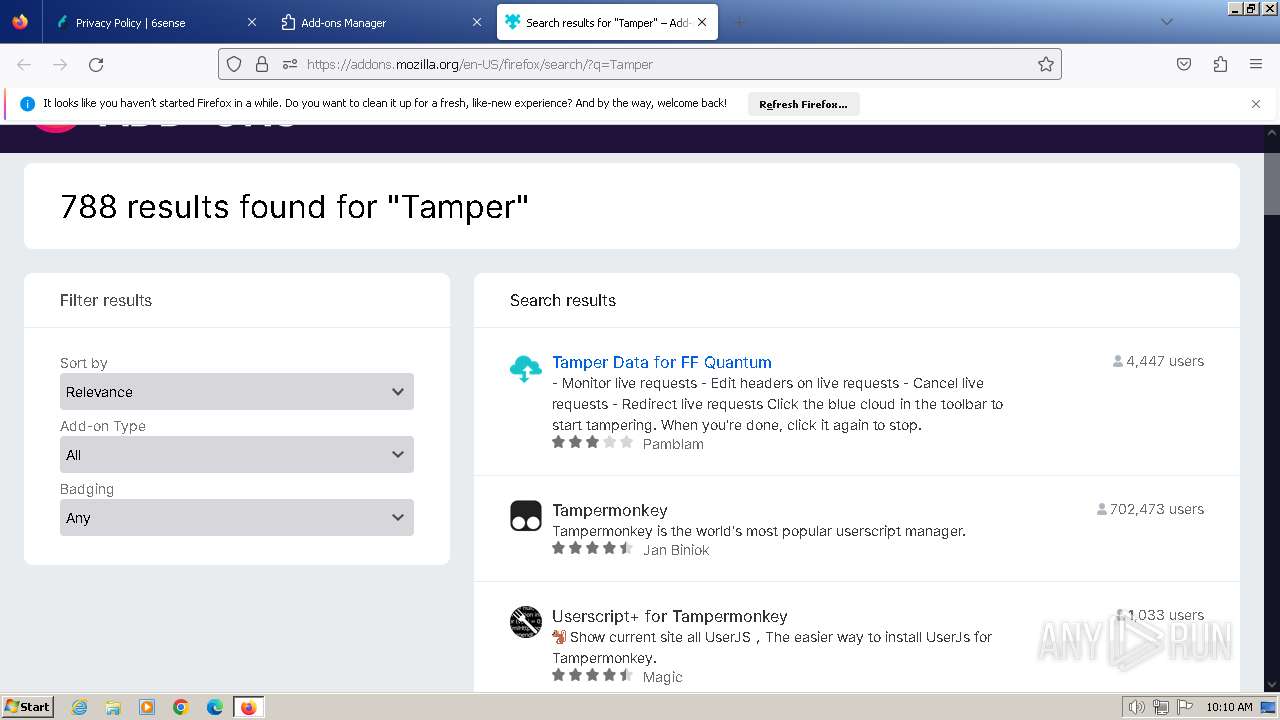
Task: Open the Extensions toolbar button
Action: coord(1220,64)
